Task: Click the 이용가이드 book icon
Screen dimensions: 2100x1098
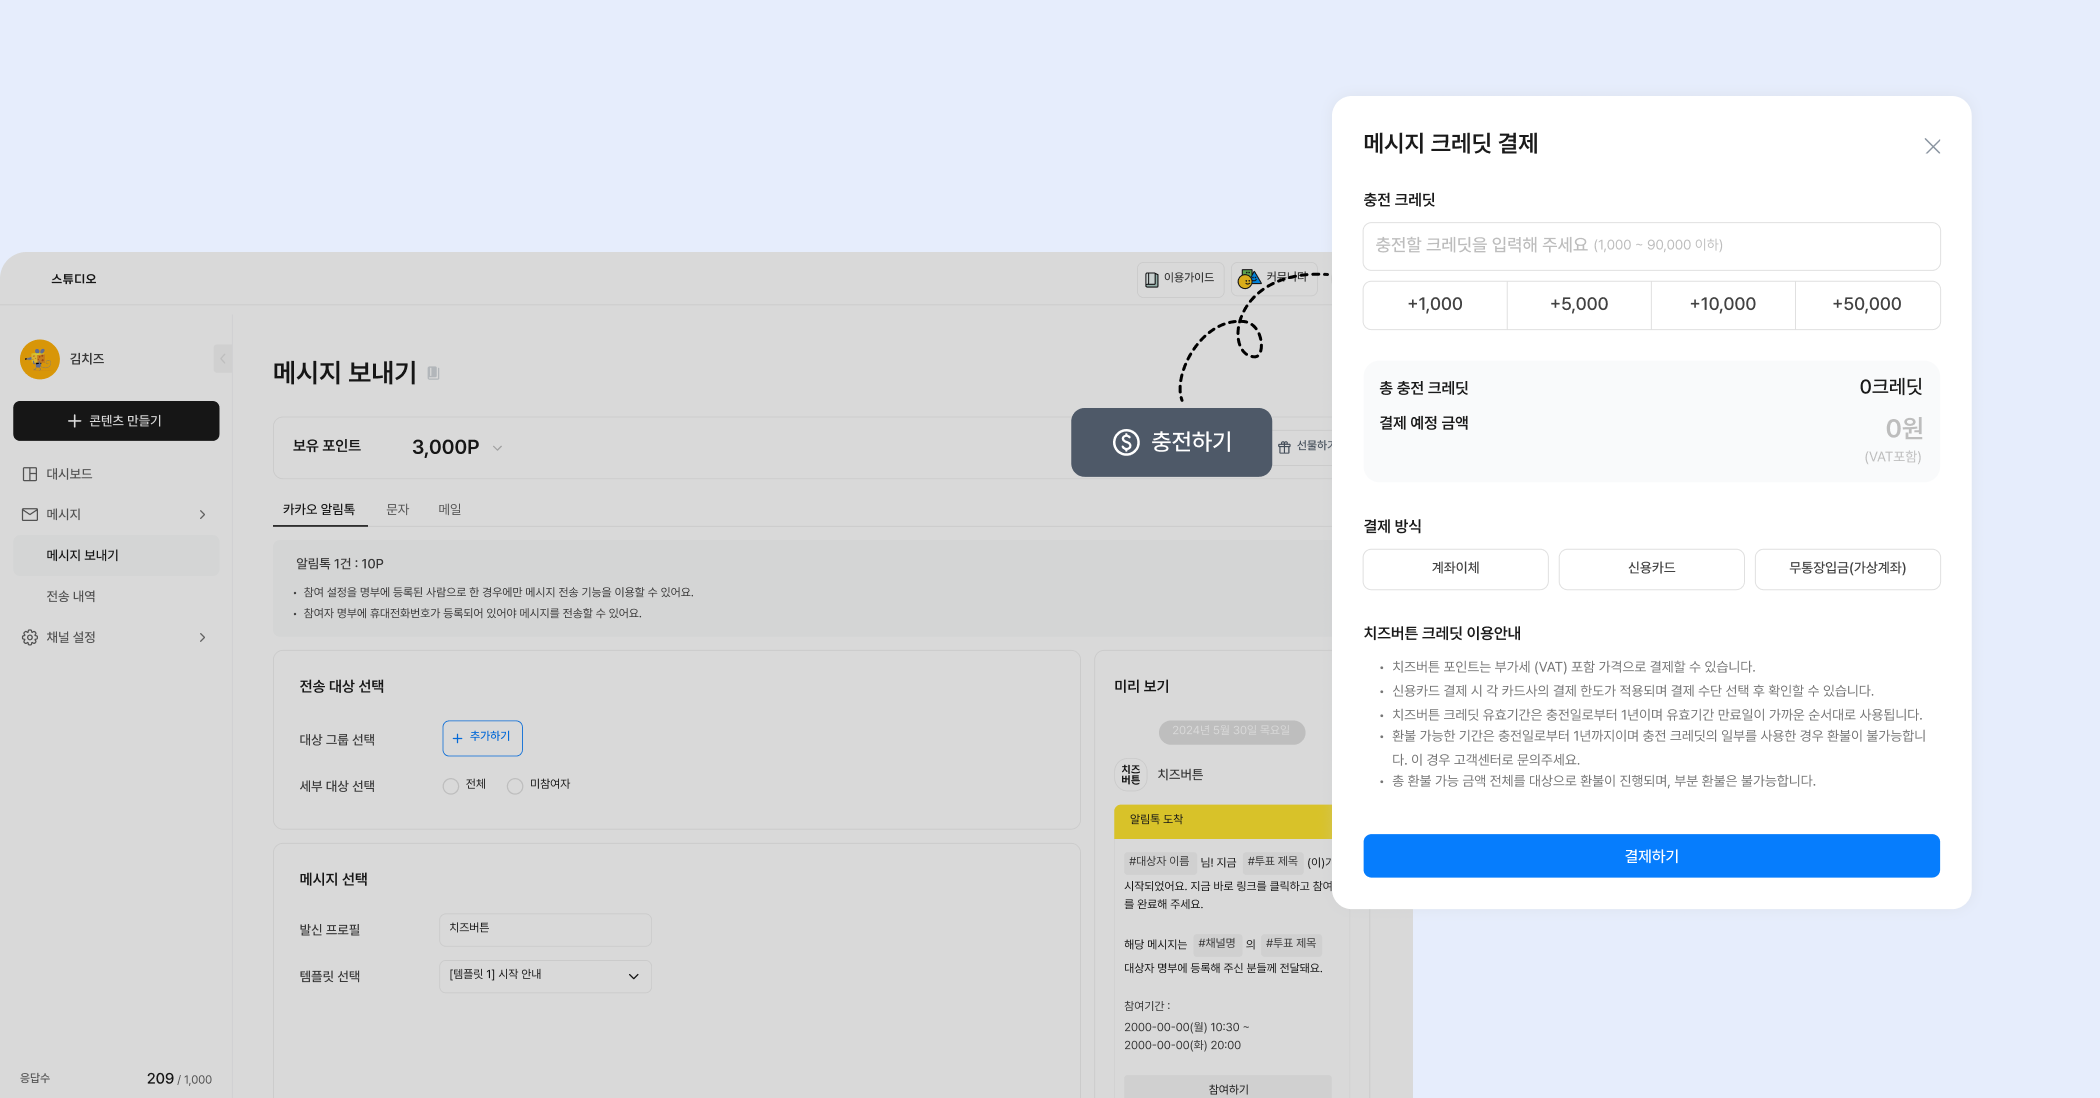Action: pyautogui.click(x=1152, y=279)
